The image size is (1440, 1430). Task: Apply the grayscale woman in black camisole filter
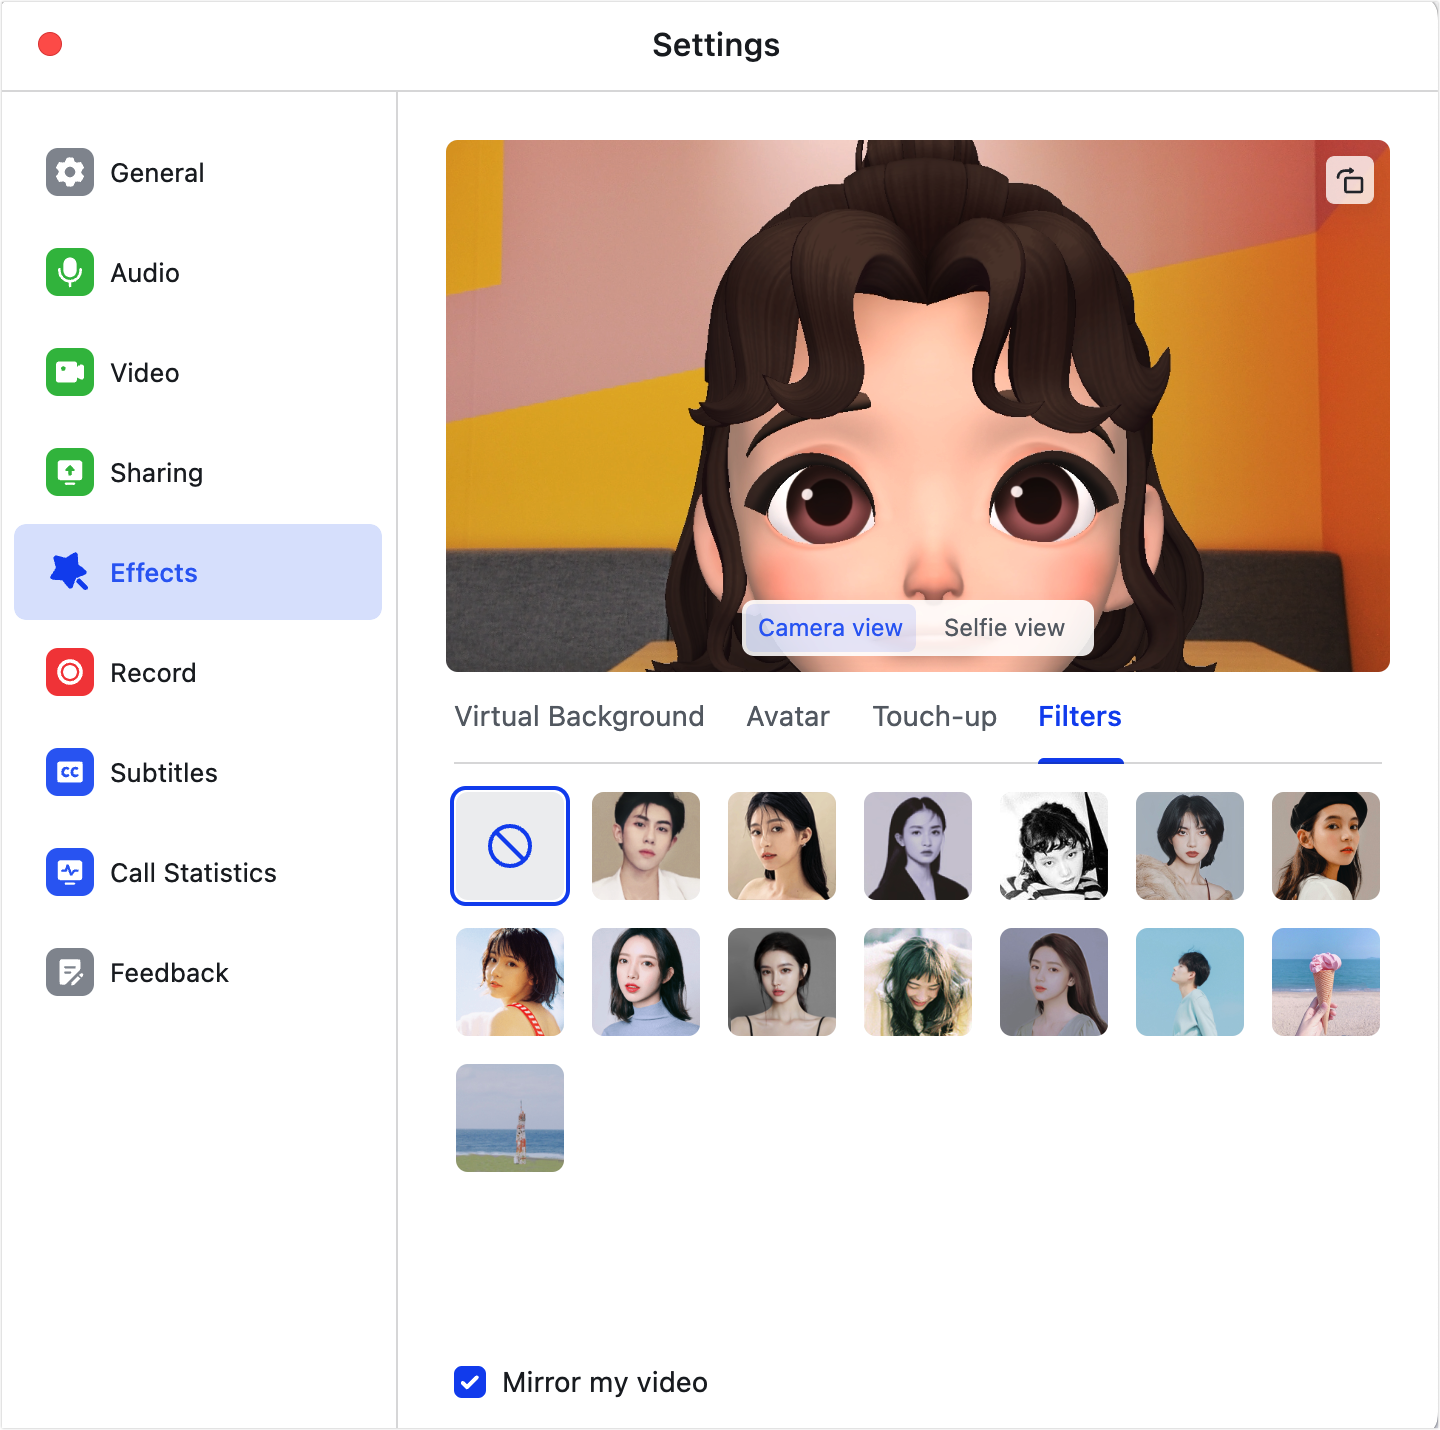(782, 982)
